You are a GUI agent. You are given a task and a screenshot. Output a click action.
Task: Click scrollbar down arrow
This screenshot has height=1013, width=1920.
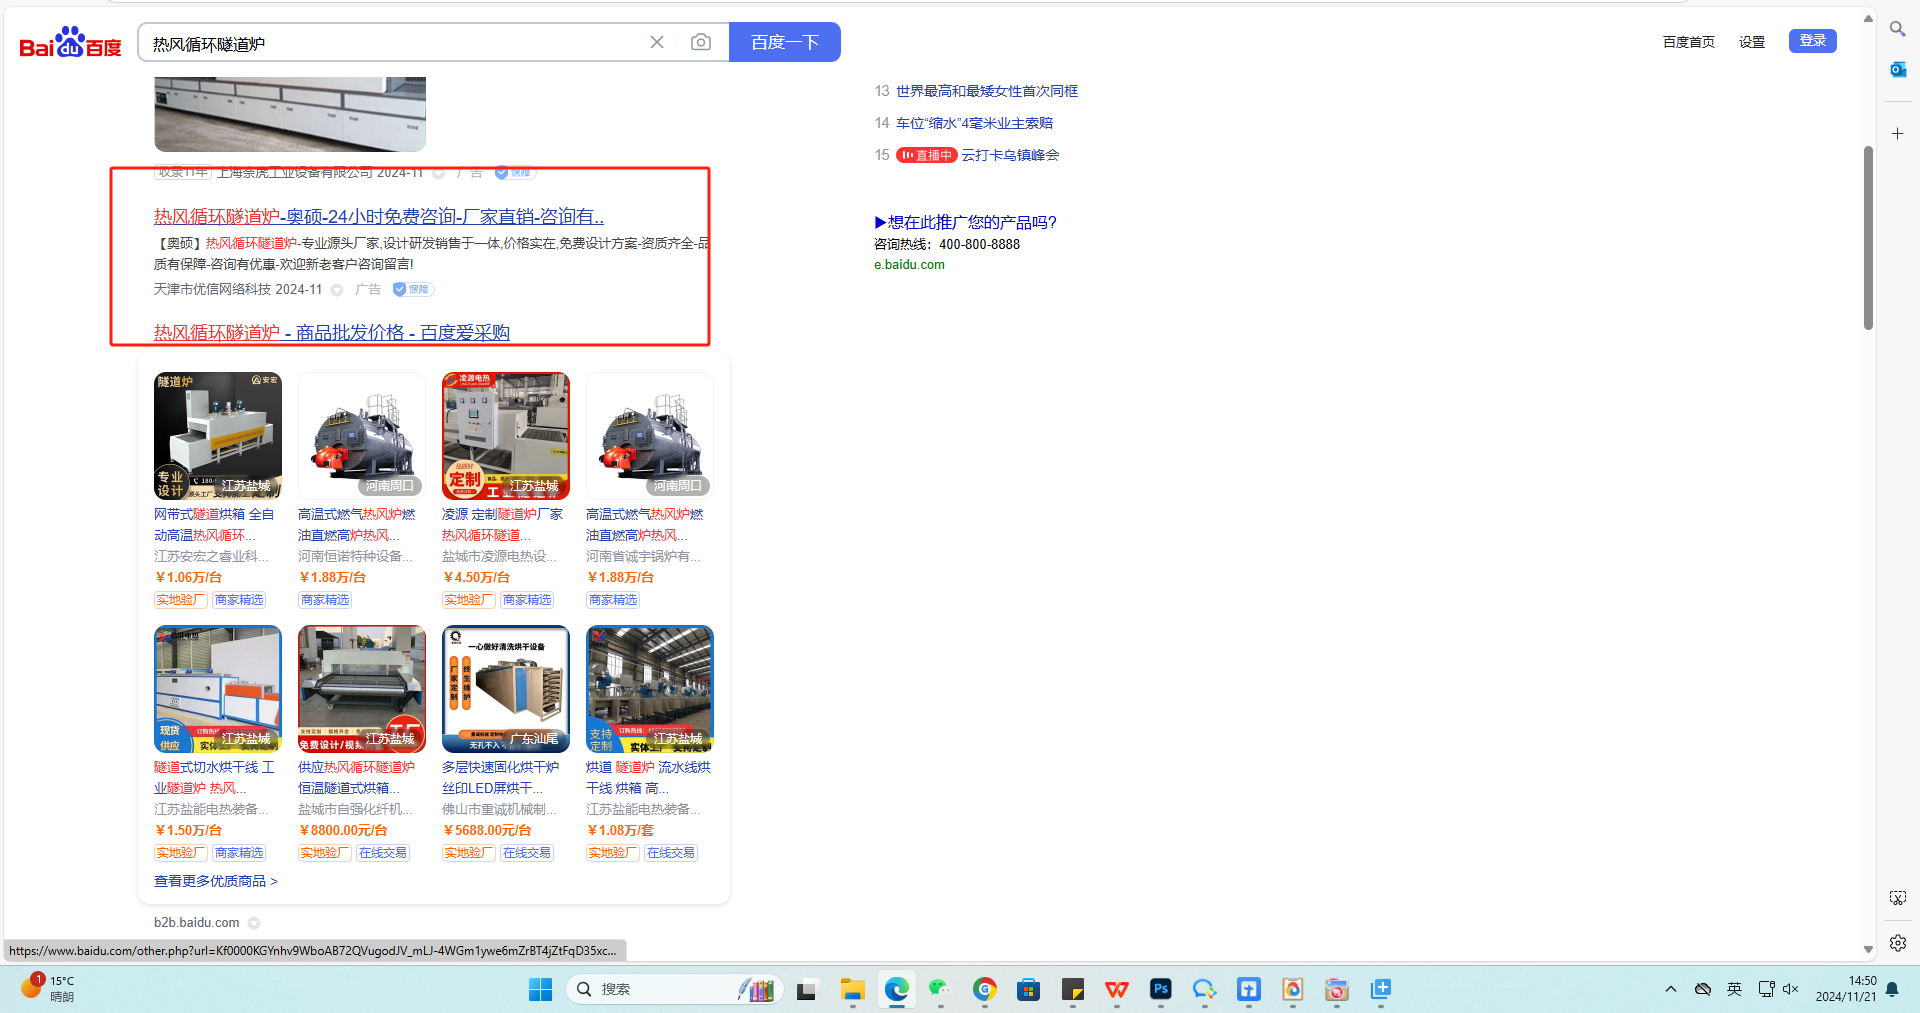[x=1867, y=950]
